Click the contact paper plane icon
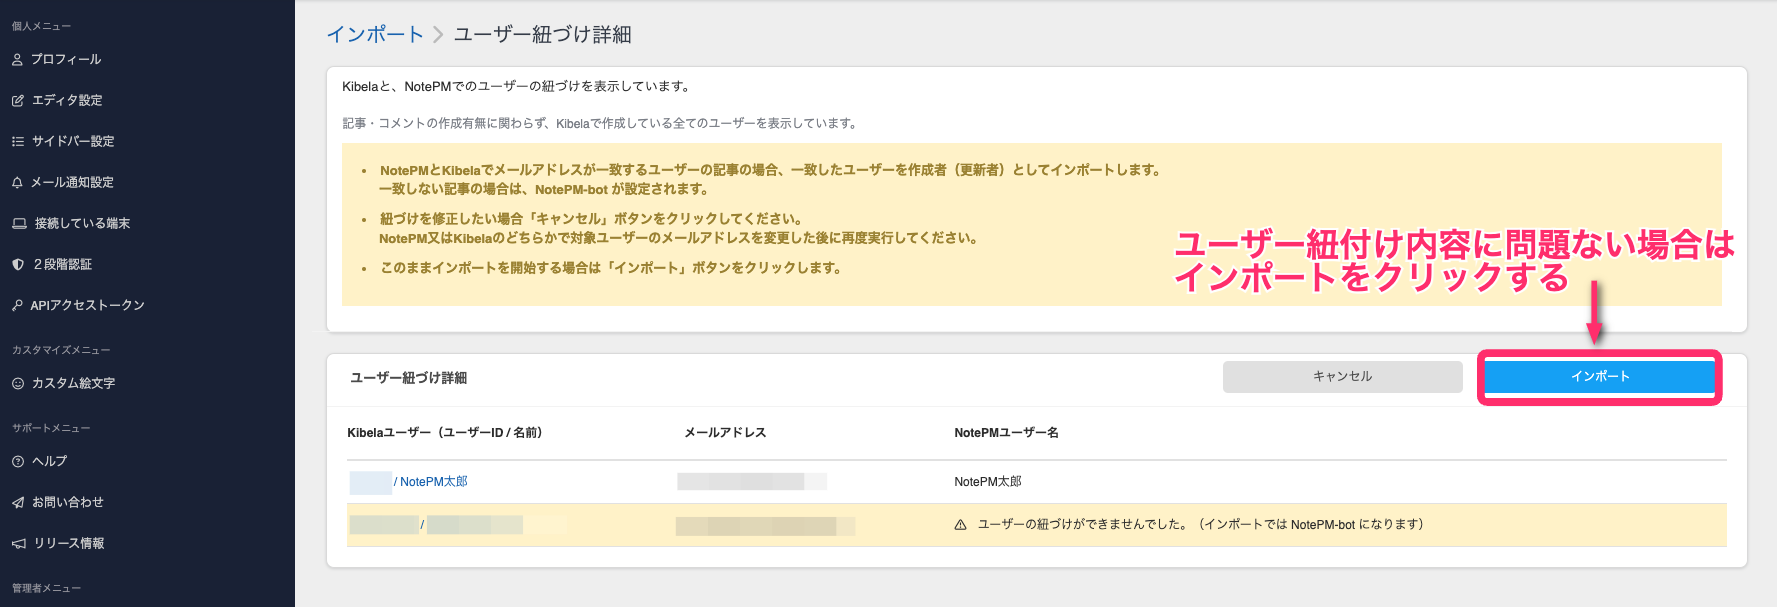 17,503
